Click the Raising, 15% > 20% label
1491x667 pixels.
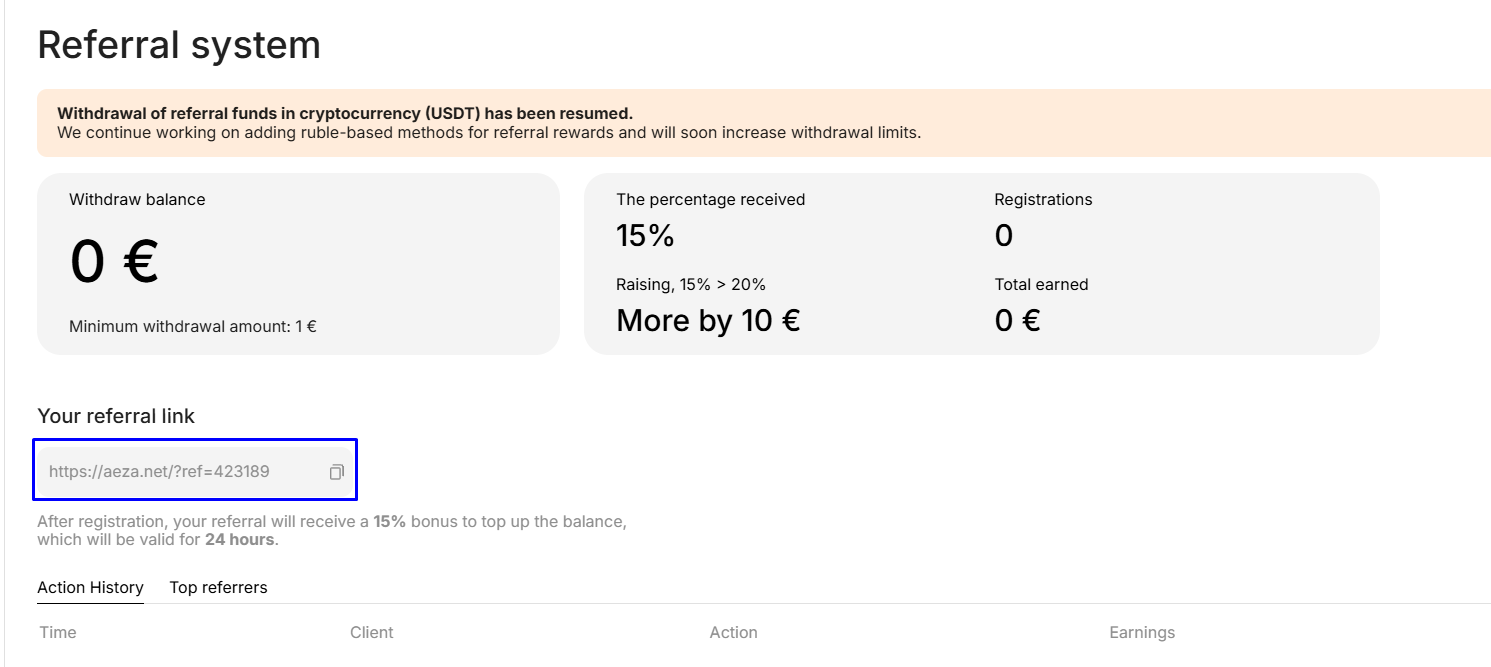click(x=690, y=284)
